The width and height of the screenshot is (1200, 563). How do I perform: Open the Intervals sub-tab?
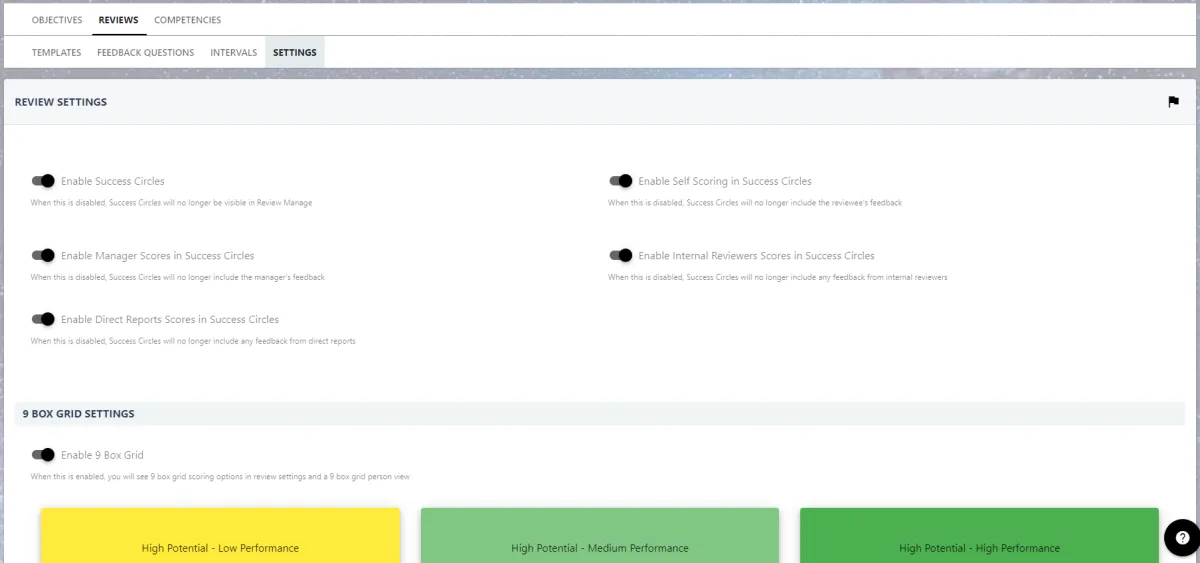[x=234, y=52]
